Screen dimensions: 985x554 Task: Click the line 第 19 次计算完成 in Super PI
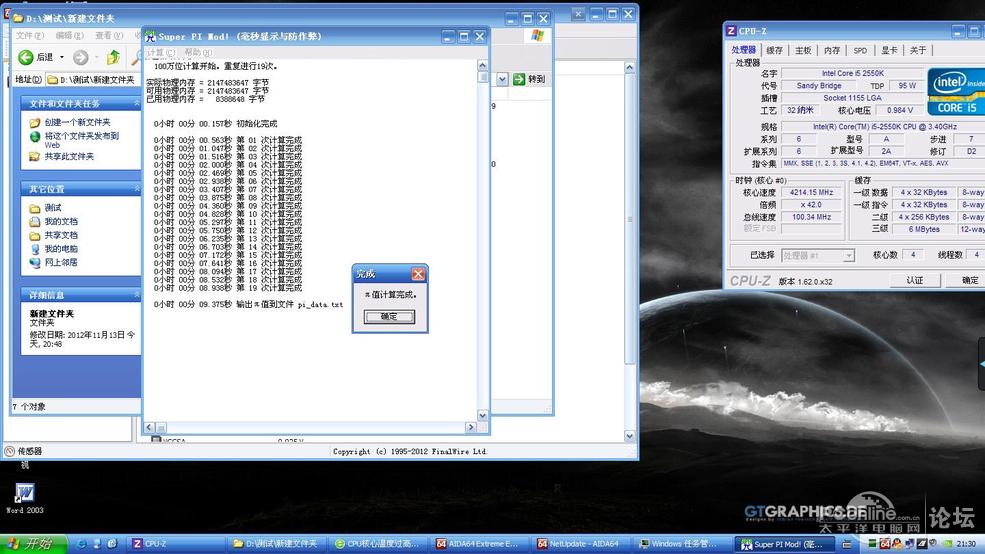tap(228, 288)
